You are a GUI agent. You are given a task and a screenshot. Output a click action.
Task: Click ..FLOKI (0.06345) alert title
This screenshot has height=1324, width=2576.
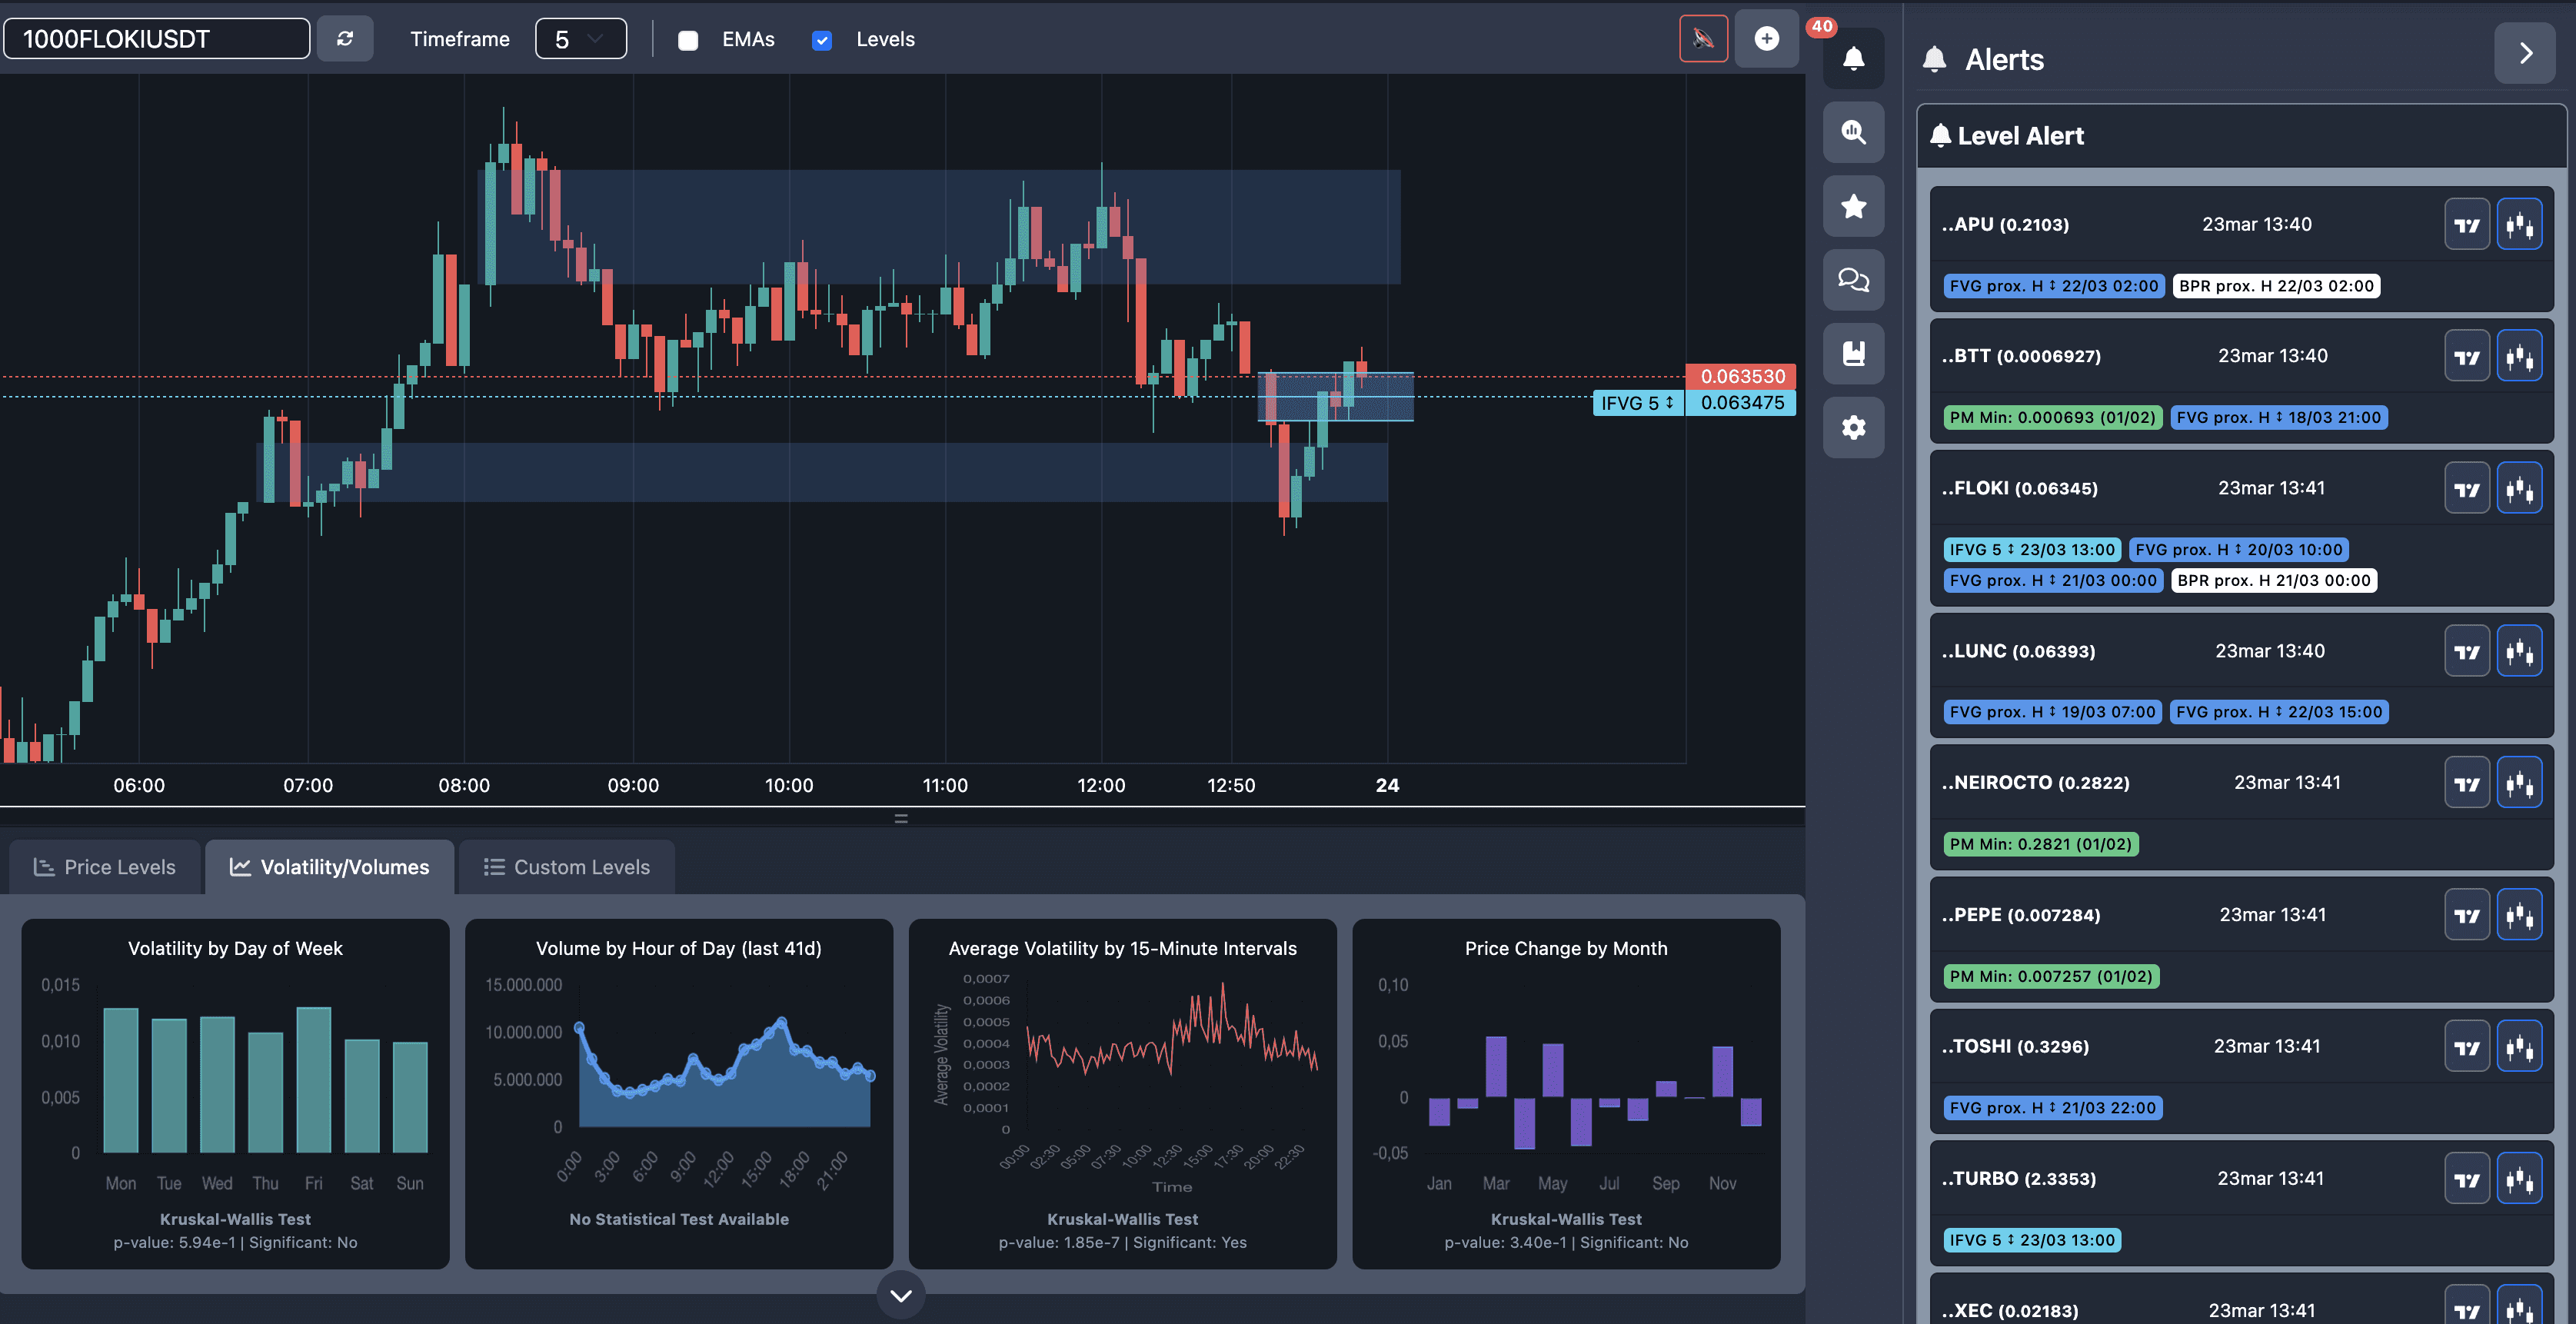(x=2019, y=489)
